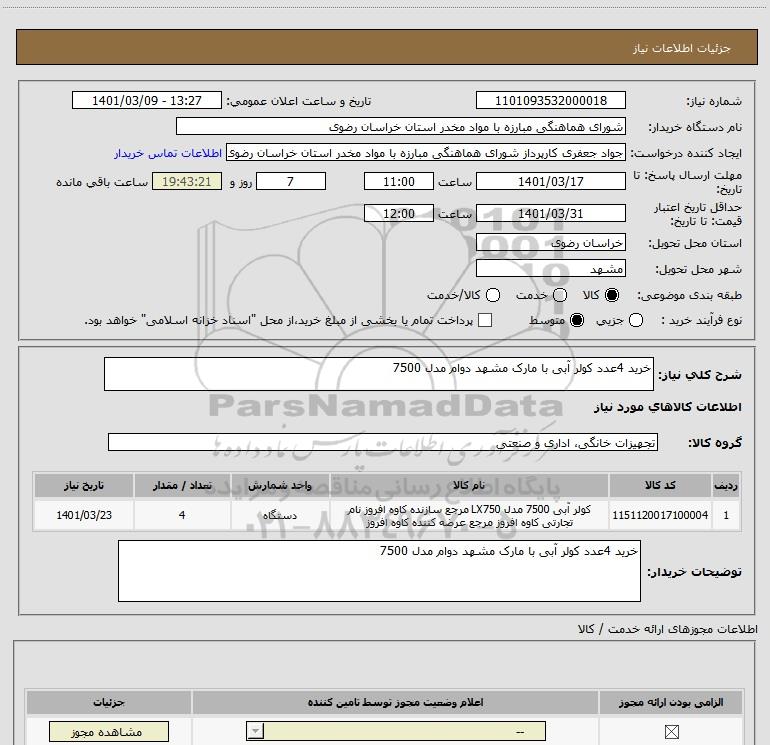This screenshot has height=745, width=770.
Task: Select the کالا radio button
Action: click(x=612, y=295)
